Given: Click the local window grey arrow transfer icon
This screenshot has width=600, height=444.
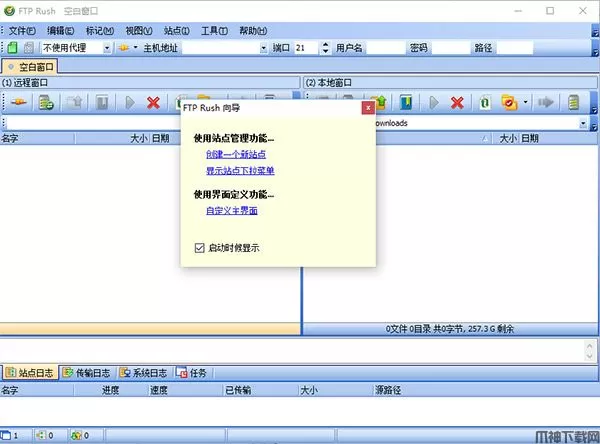Looking at the screenshot, I should [x=546, y=102].
